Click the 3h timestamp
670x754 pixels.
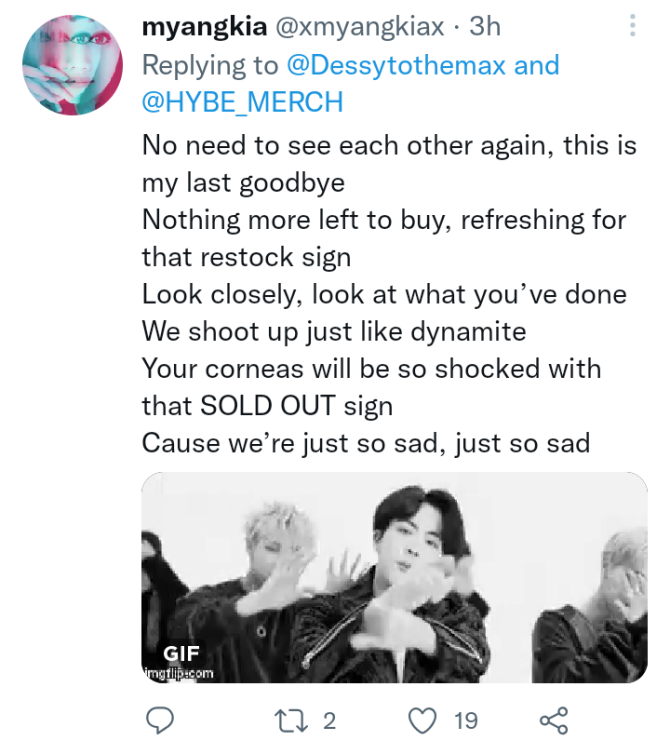tap(485, 26)
